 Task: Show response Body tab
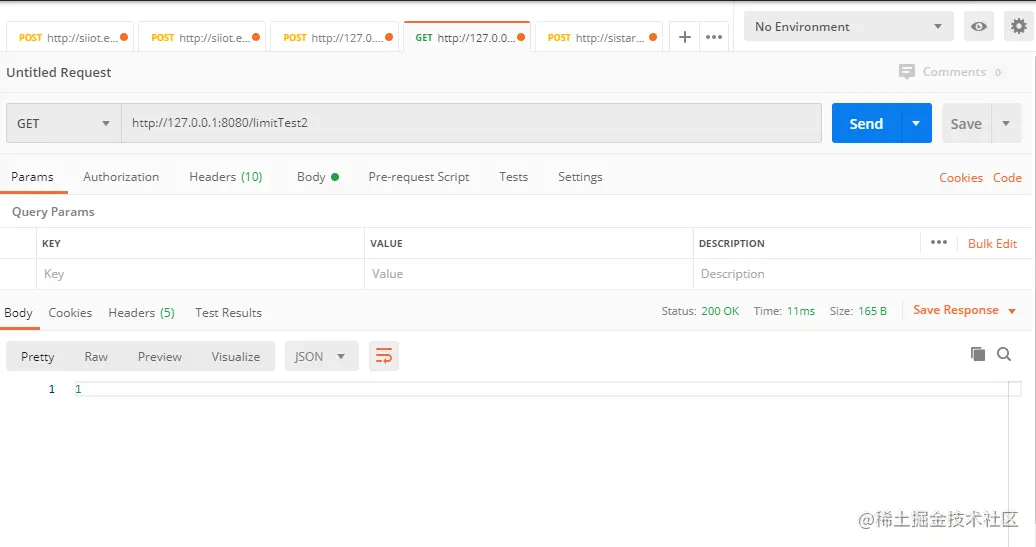18,312
